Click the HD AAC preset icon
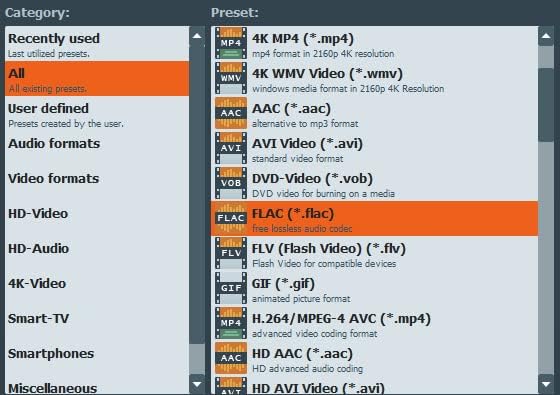This screenshot has height=395, width=560. (231, 358)
